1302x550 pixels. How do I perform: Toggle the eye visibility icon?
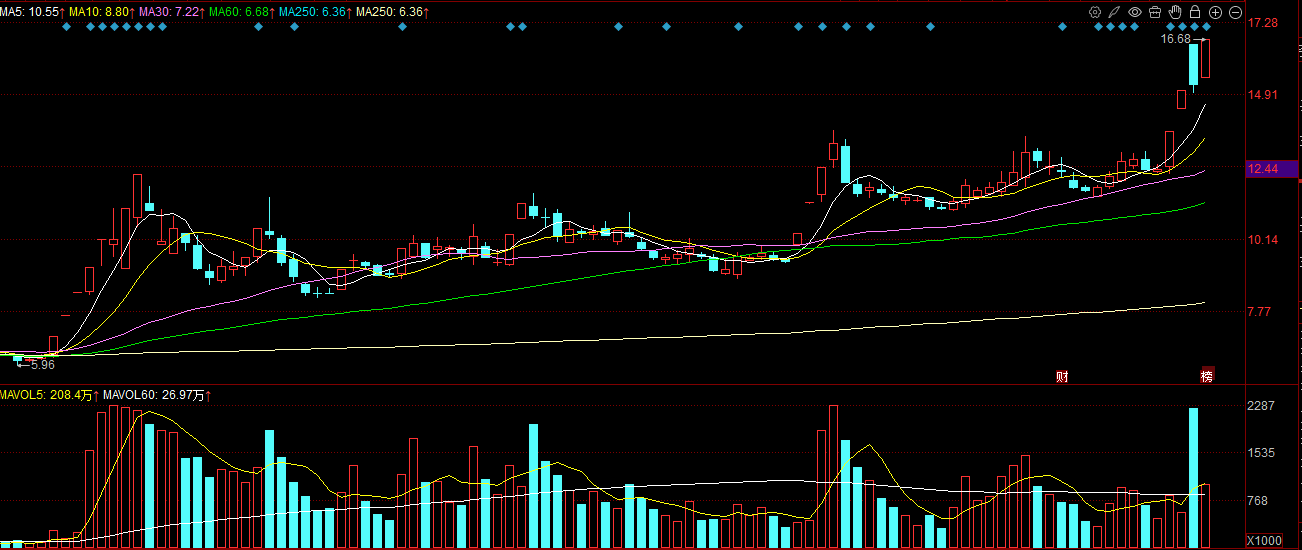[1135, 12]
